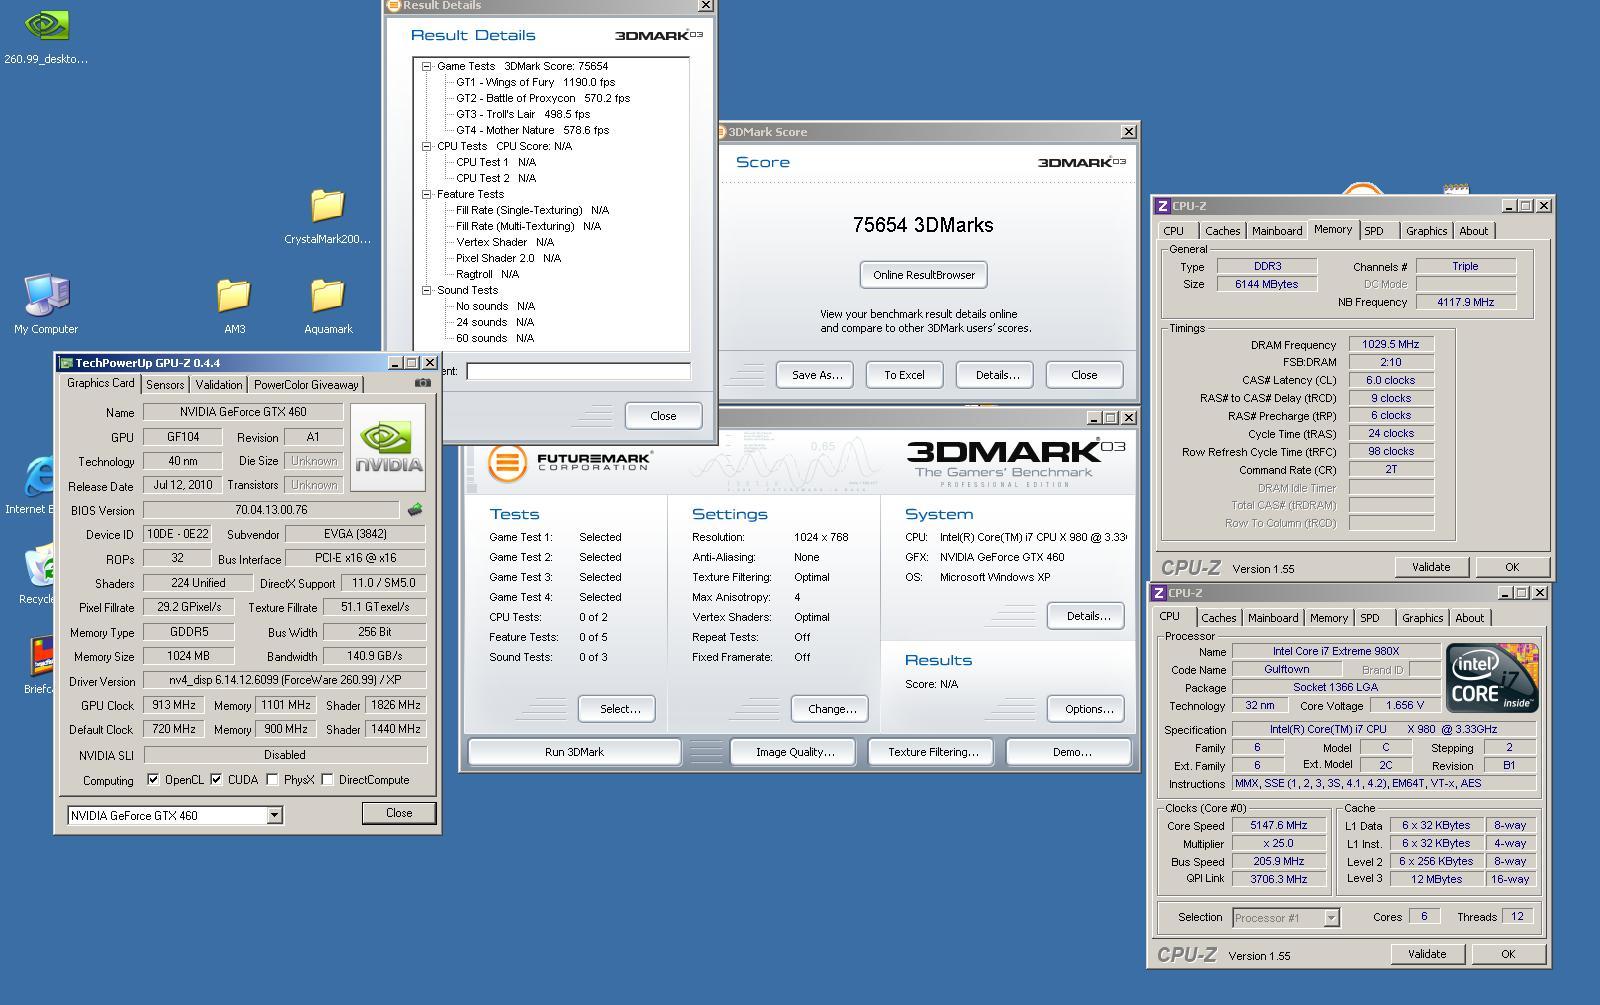1600x1005 pixels.
Task: Toggle the DirectCompute checkbox in GPU-Z
Action: point(327,780)
